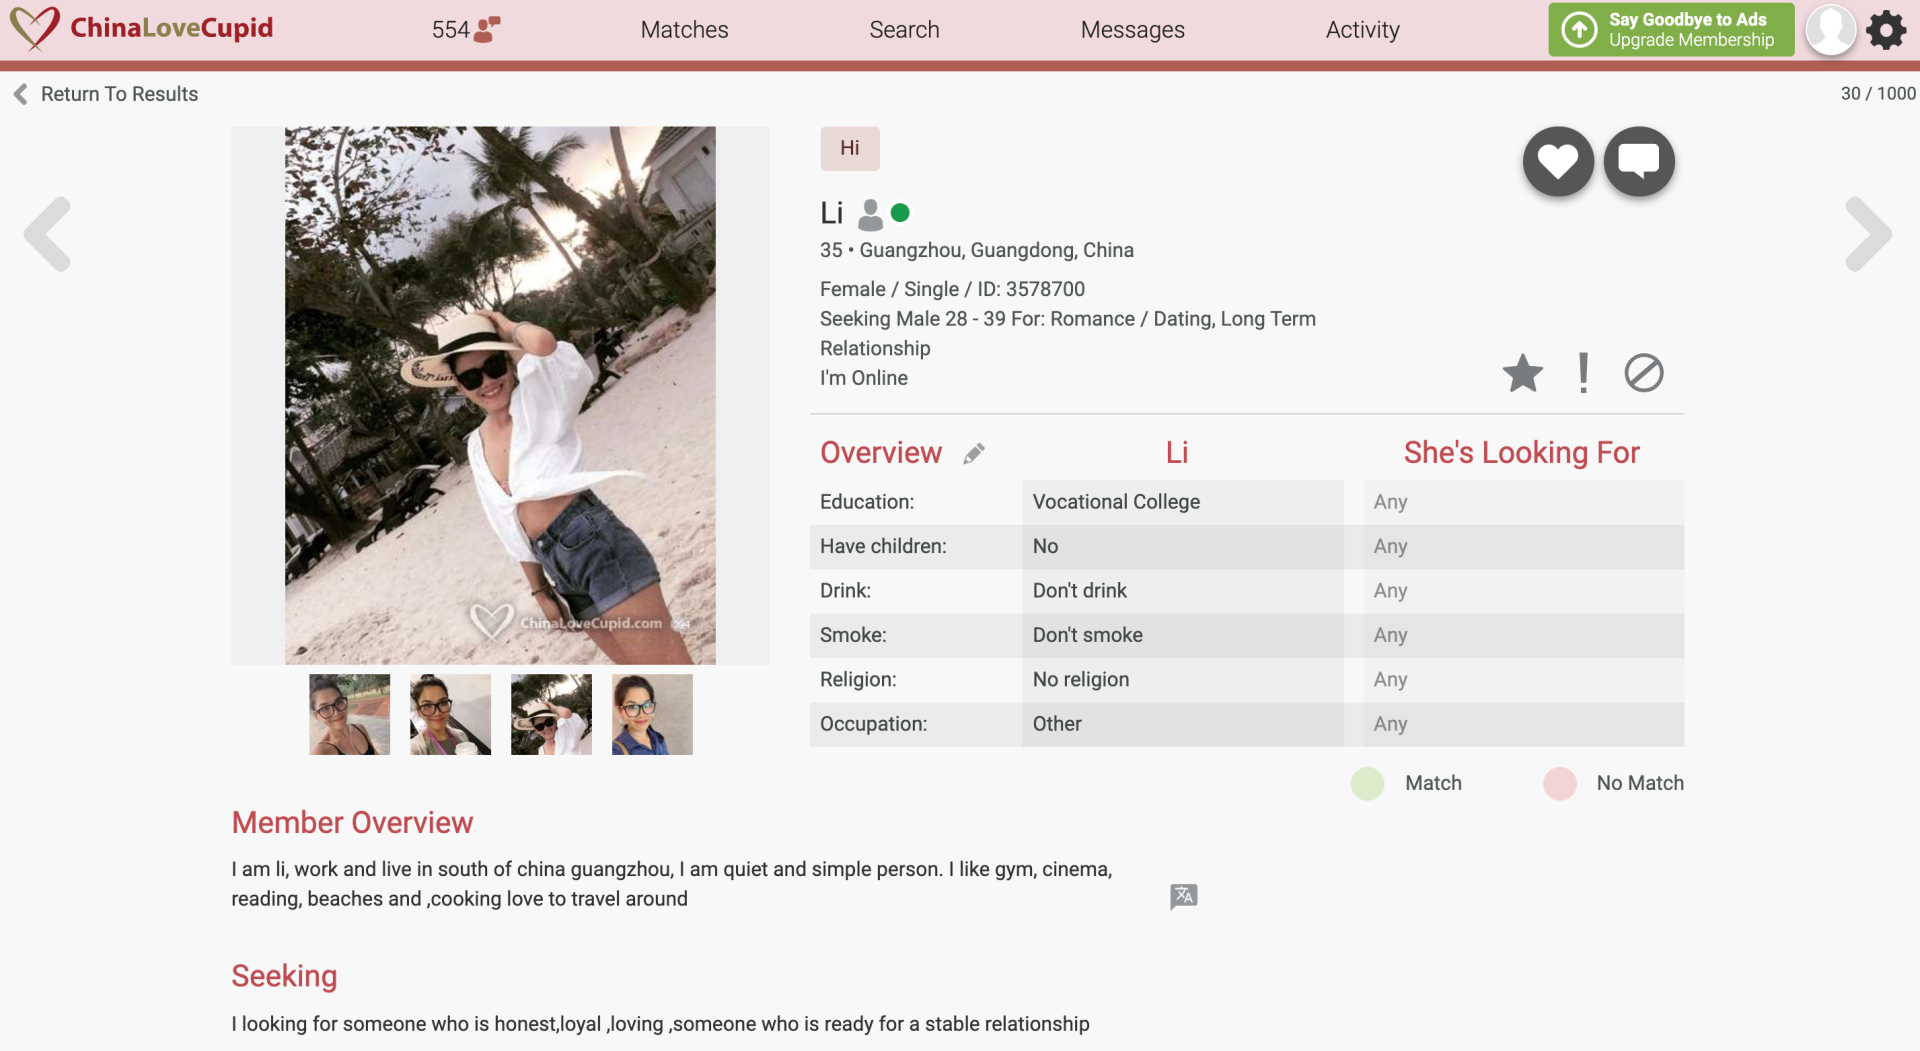
Task: Edit your match criteria via the pencil icon
Action: 975,453
